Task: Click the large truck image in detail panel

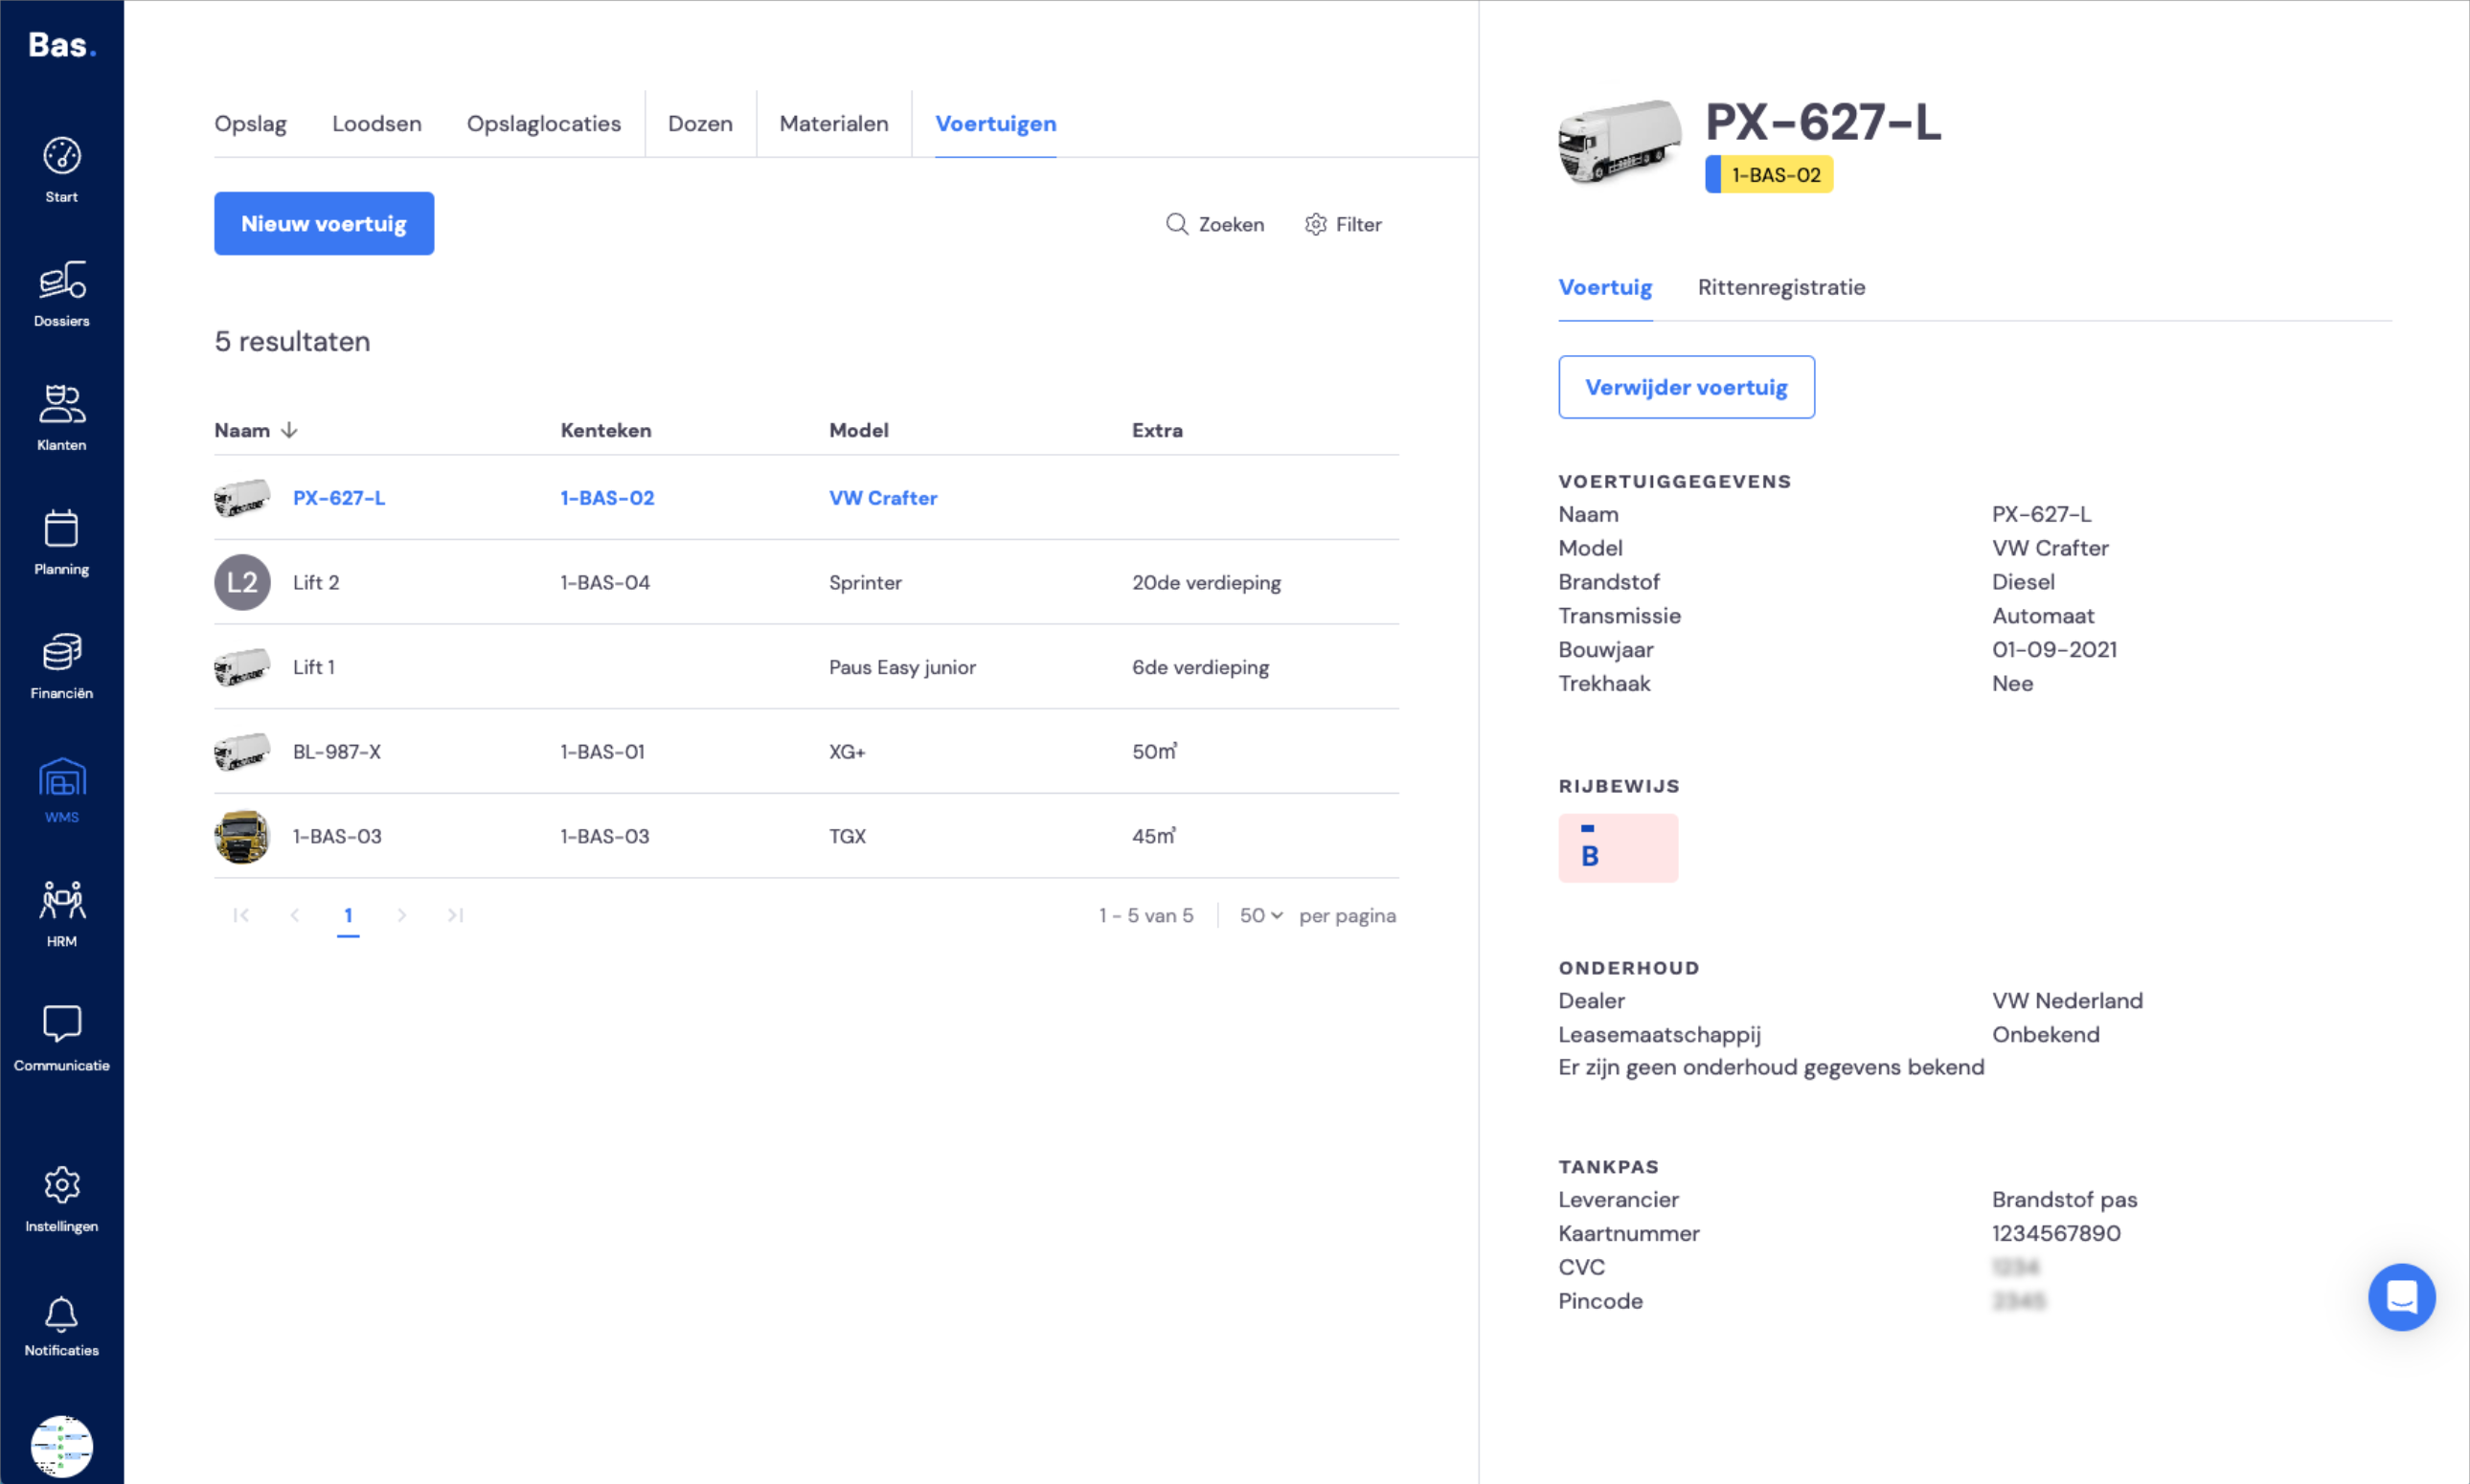Action: 1620,142
